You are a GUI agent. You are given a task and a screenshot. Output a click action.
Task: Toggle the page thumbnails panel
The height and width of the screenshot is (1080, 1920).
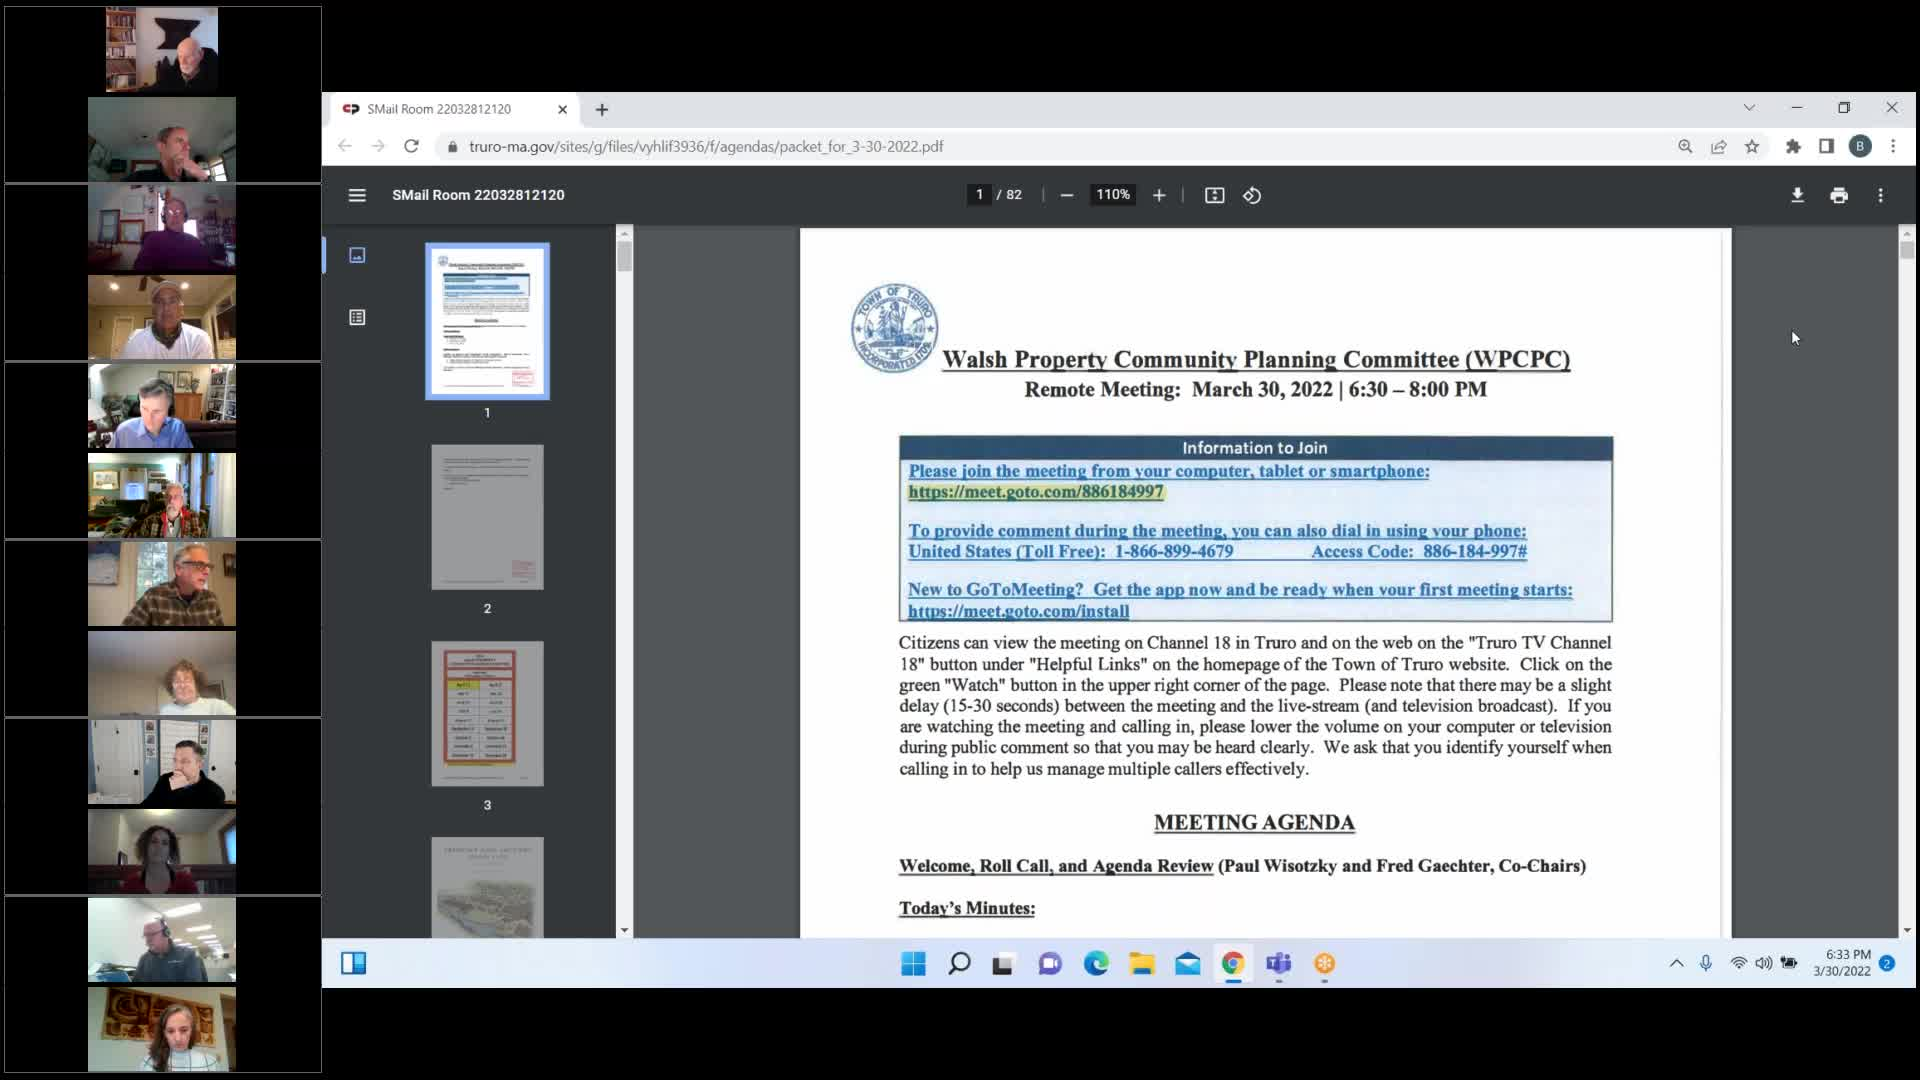357,254
